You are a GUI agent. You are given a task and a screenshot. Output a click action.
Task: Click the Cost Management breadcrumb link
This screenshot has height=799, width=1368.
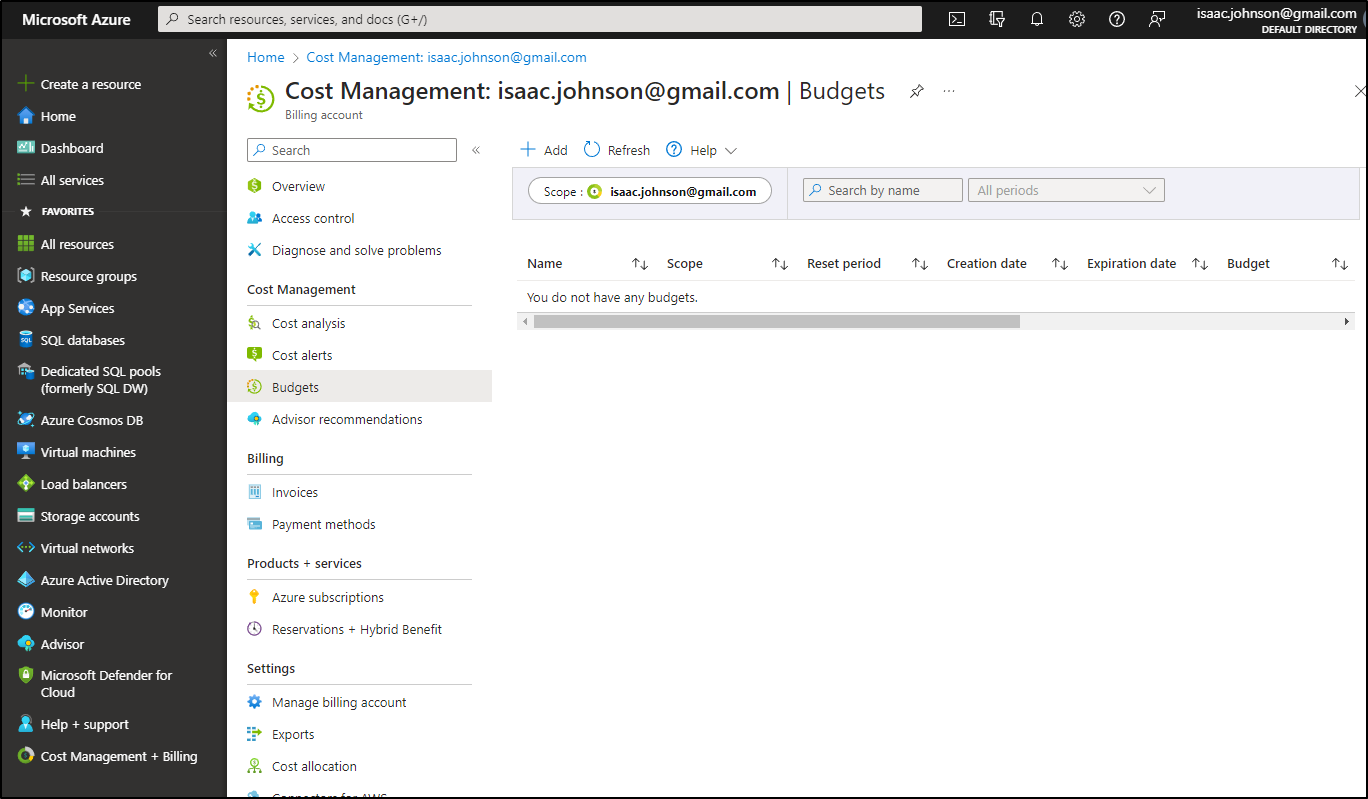click(x=446, y=57)
